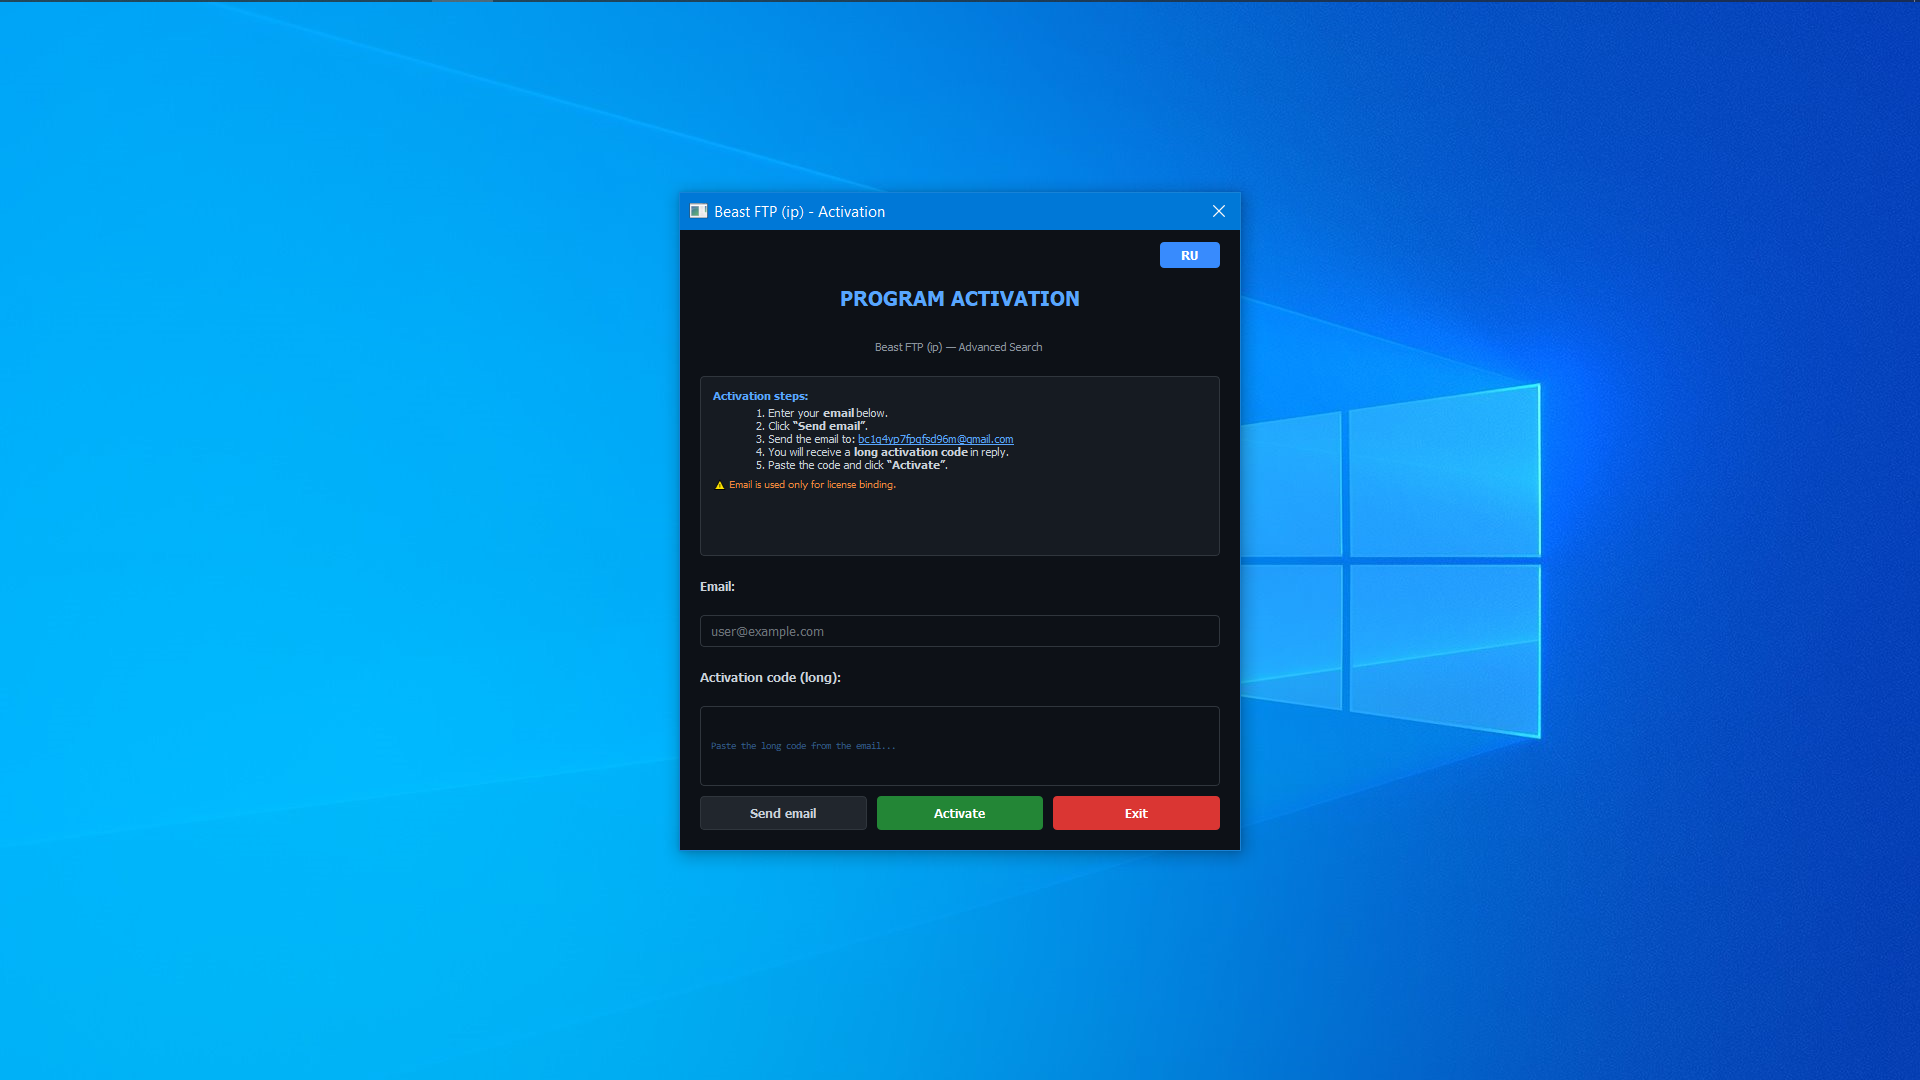
Task: Click step 'You will receive a long activation code'
Action: coord(888,452)
